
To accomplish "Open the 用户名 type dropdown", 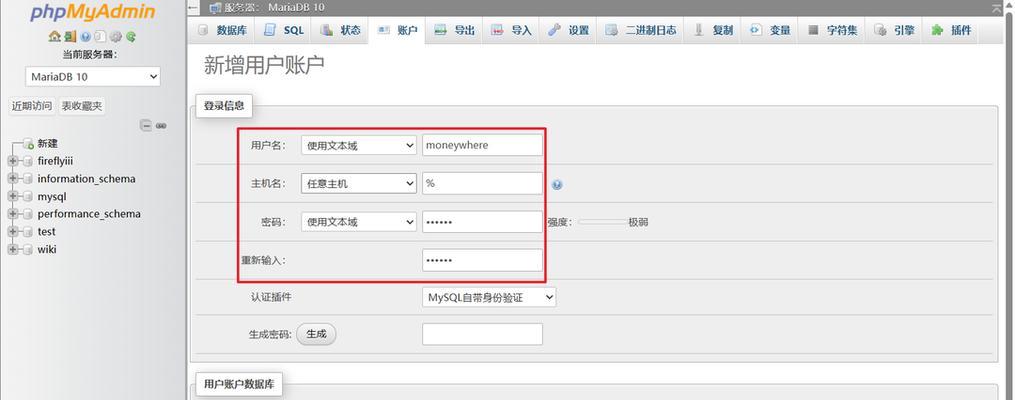I will point(359,146).
